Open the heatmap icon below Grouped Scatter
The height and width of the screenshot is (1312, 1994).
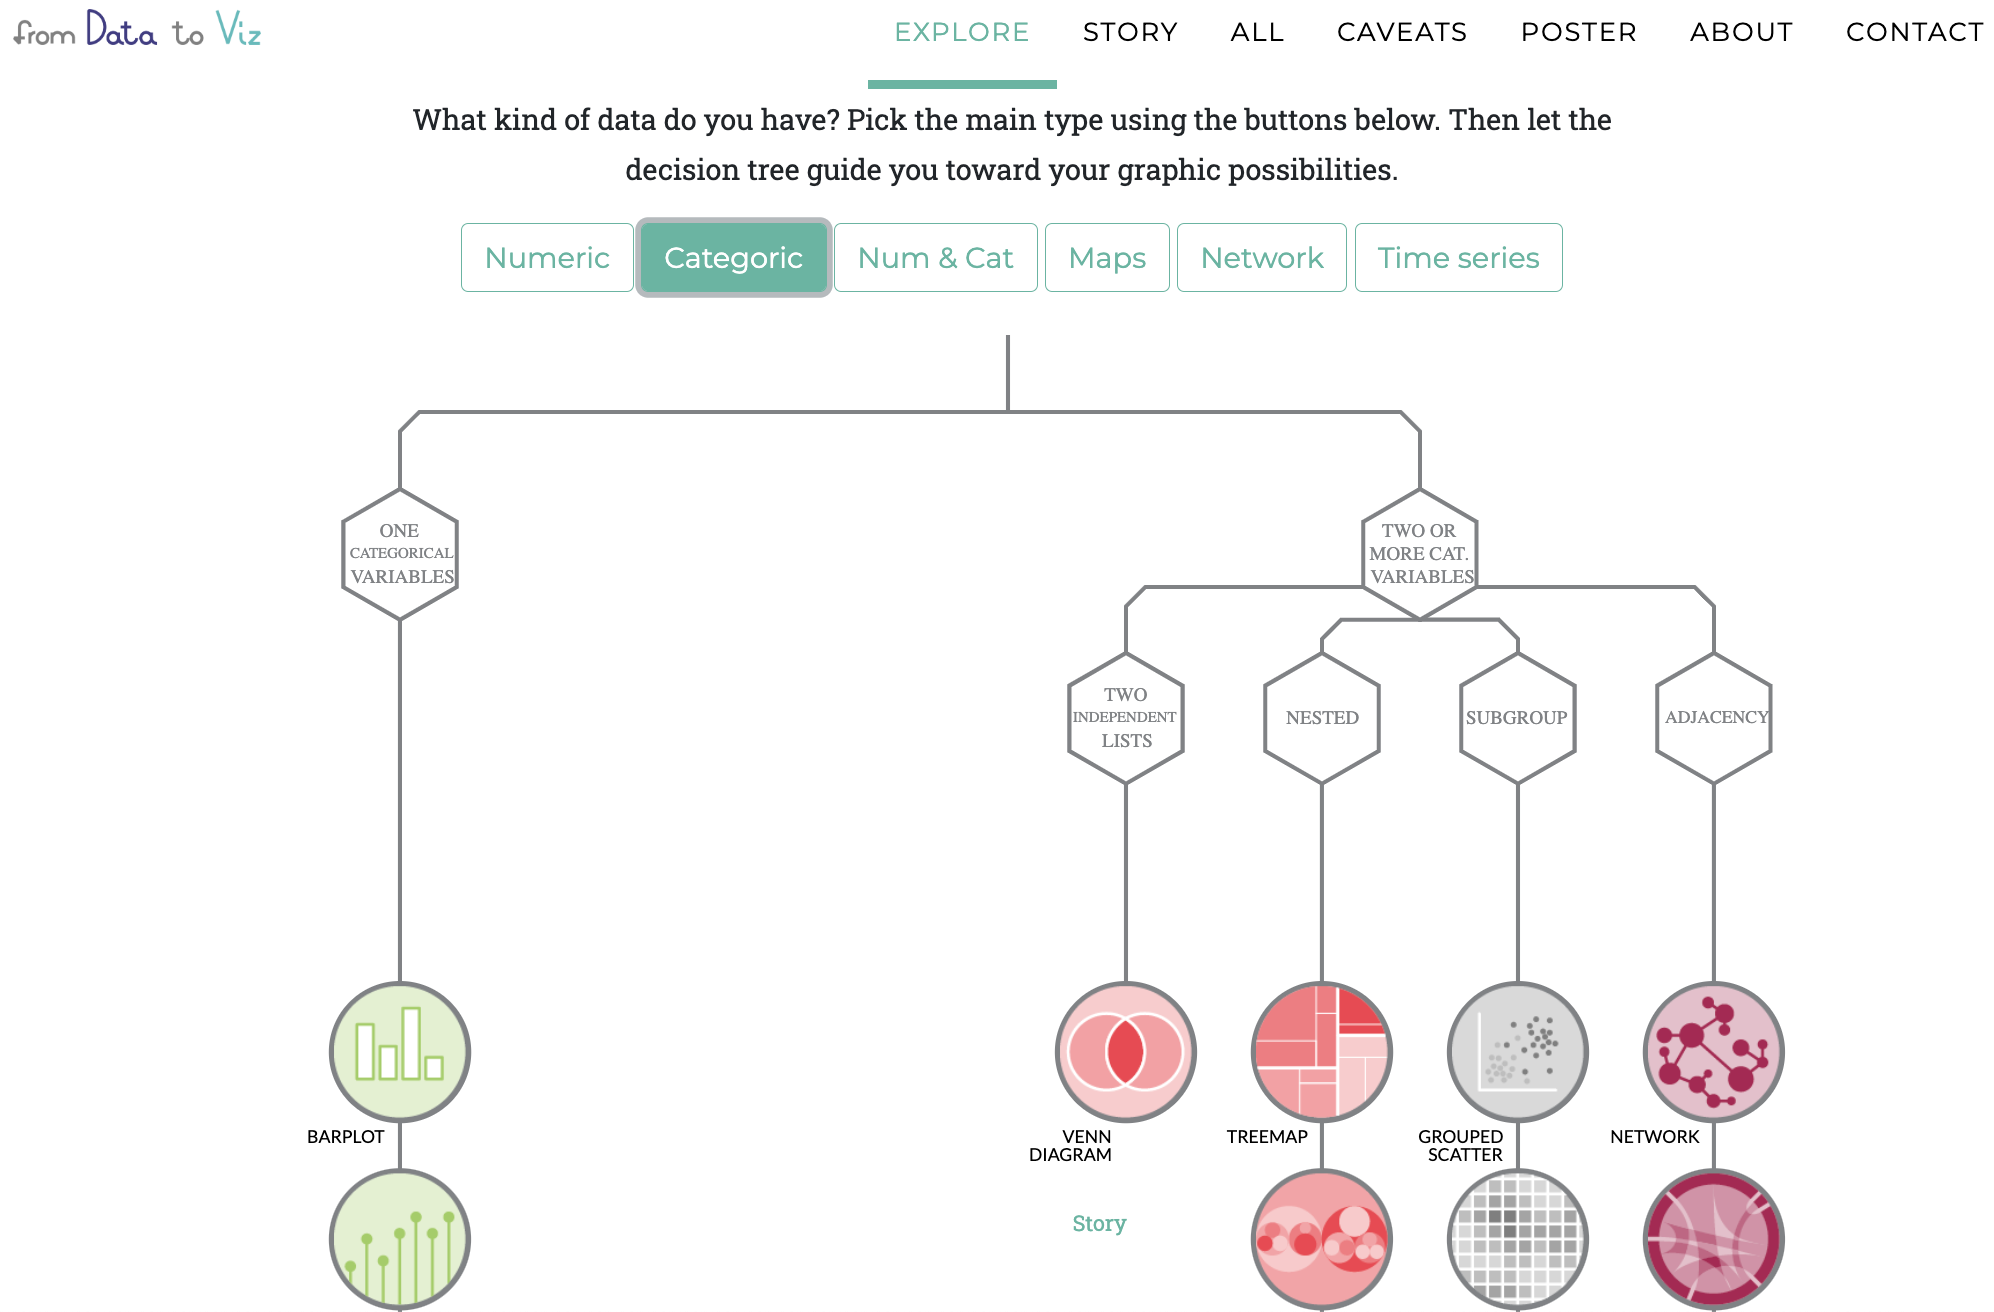1518,1240
